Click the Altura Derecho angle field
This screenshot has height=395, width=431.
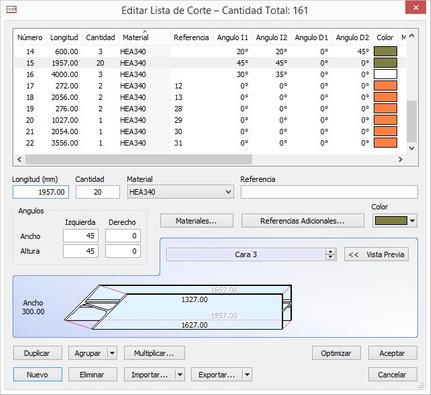[x=123, y=251]
